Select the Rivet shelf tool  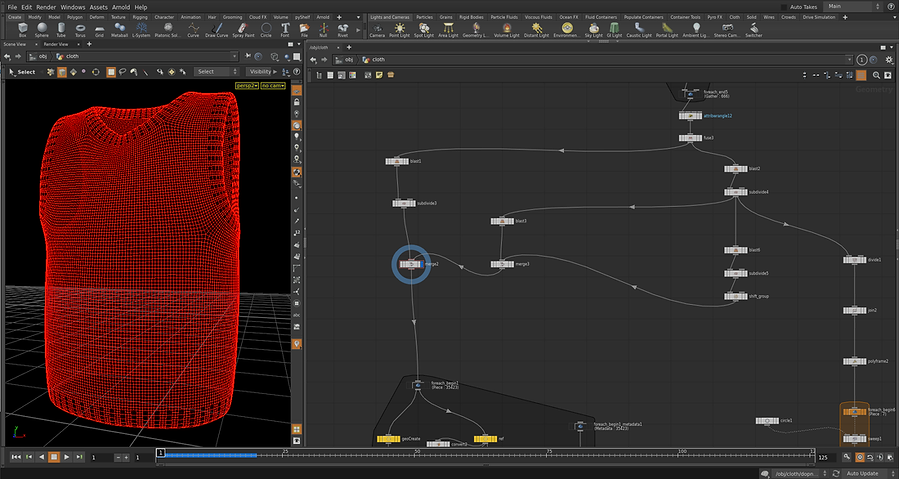tap(343, 30)
